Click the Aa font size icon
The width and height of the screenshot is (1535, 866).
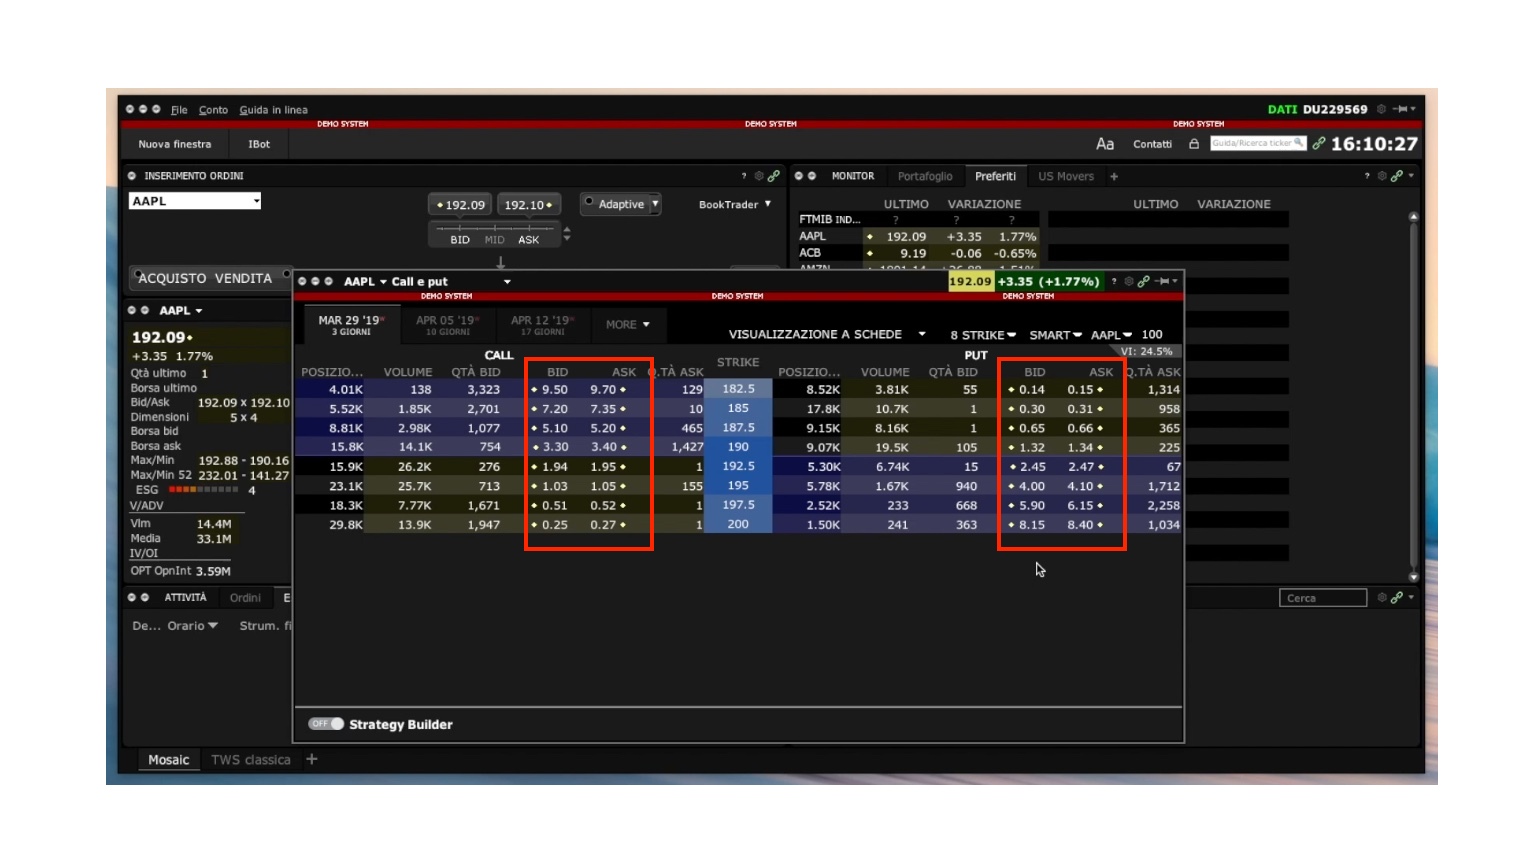coord(1105,144)
